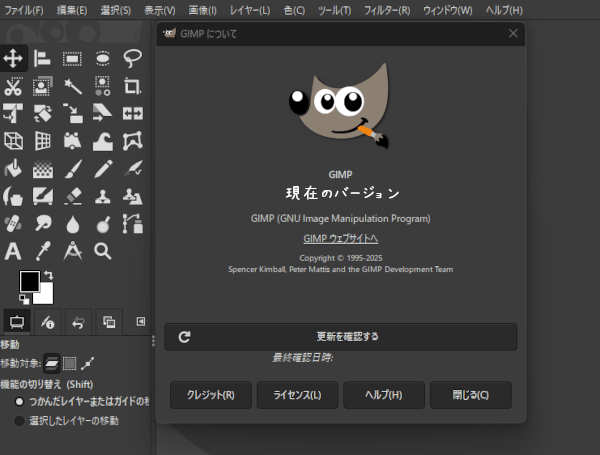This screenshot has width=600, height=455.
Task: Select the Bucket Fill tool
Action: pos(13,169)
